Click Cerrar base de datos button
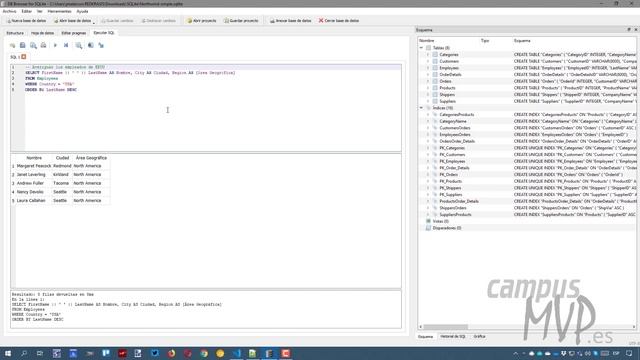 pyautogui.click(x=339, y=20)
